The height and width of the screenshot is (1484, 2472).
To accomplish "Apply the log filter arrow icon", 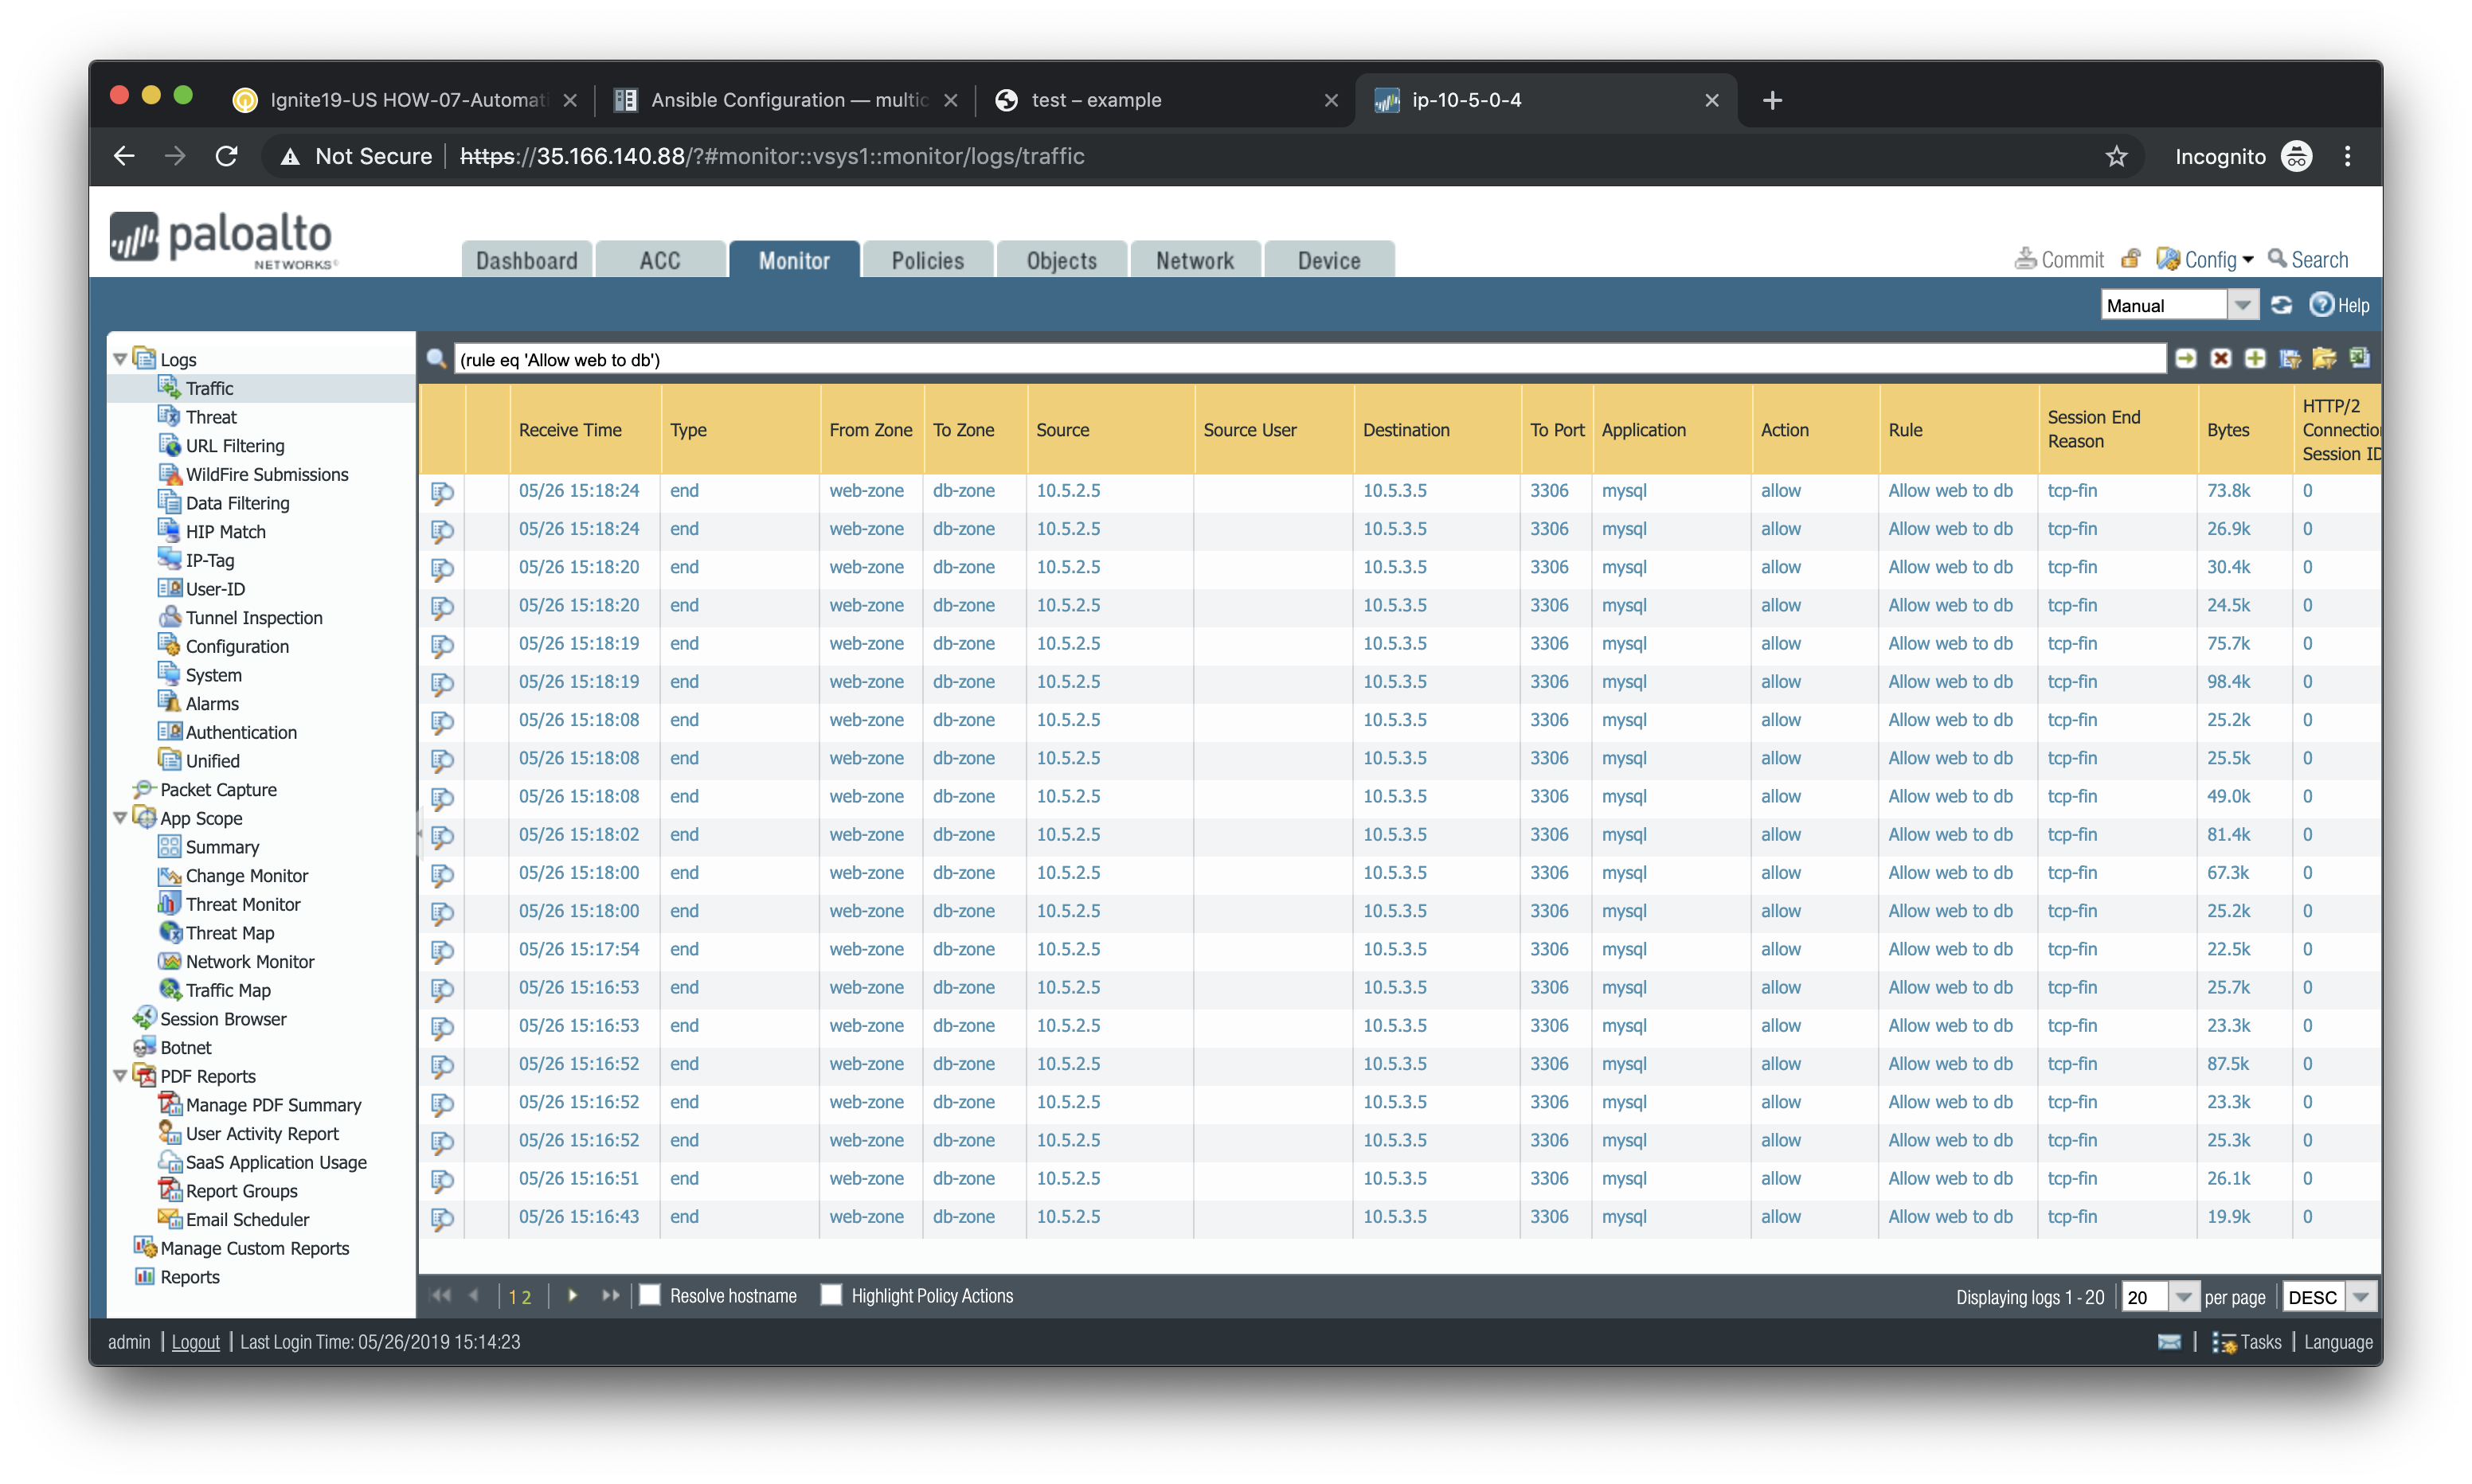I will (x=2186, y=359).
